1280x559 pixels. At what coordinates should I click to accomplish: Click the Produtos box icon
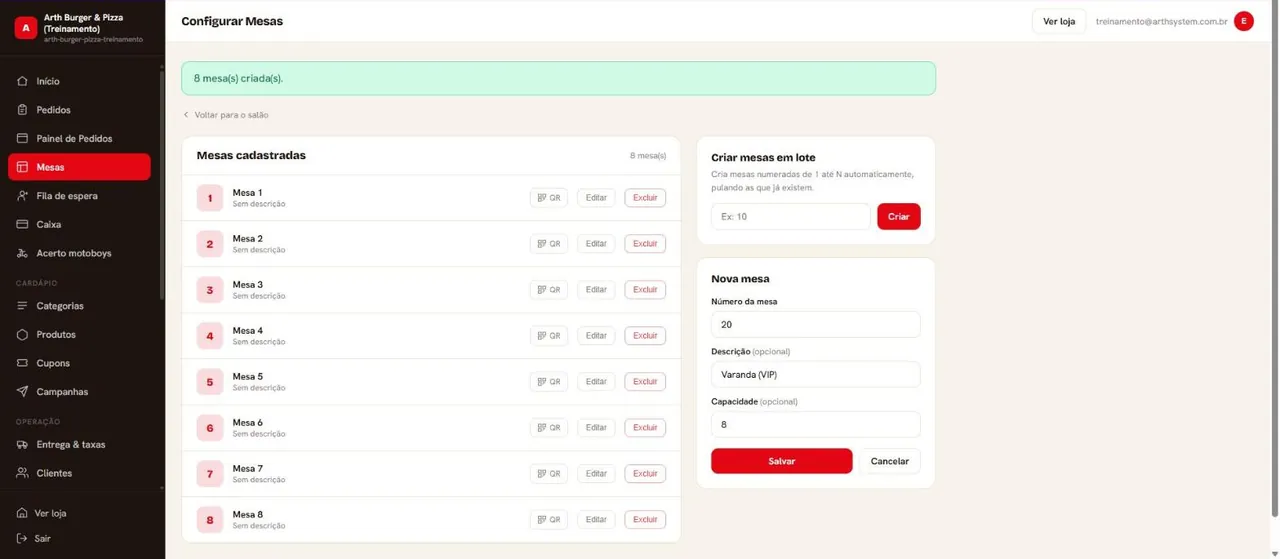point(22,334)
